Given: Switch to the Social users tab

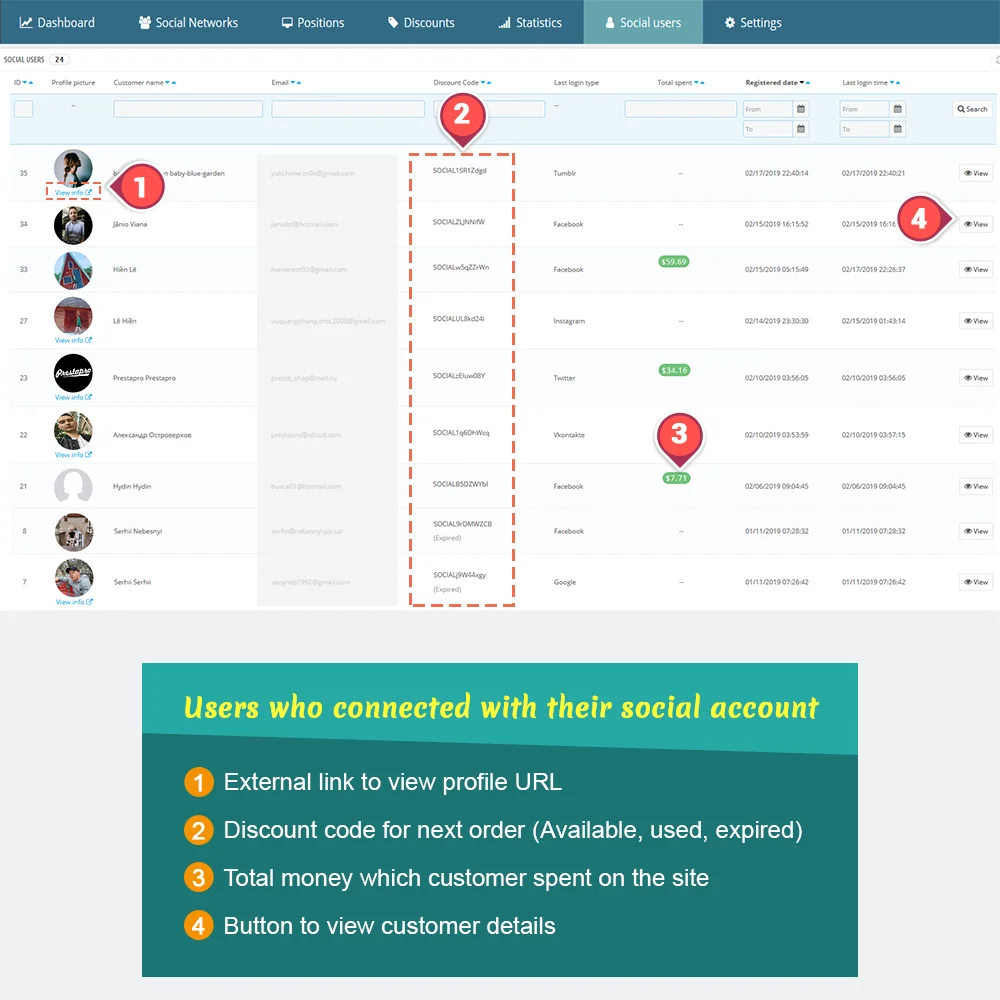Looking at the screenshot, I should 643,22.
